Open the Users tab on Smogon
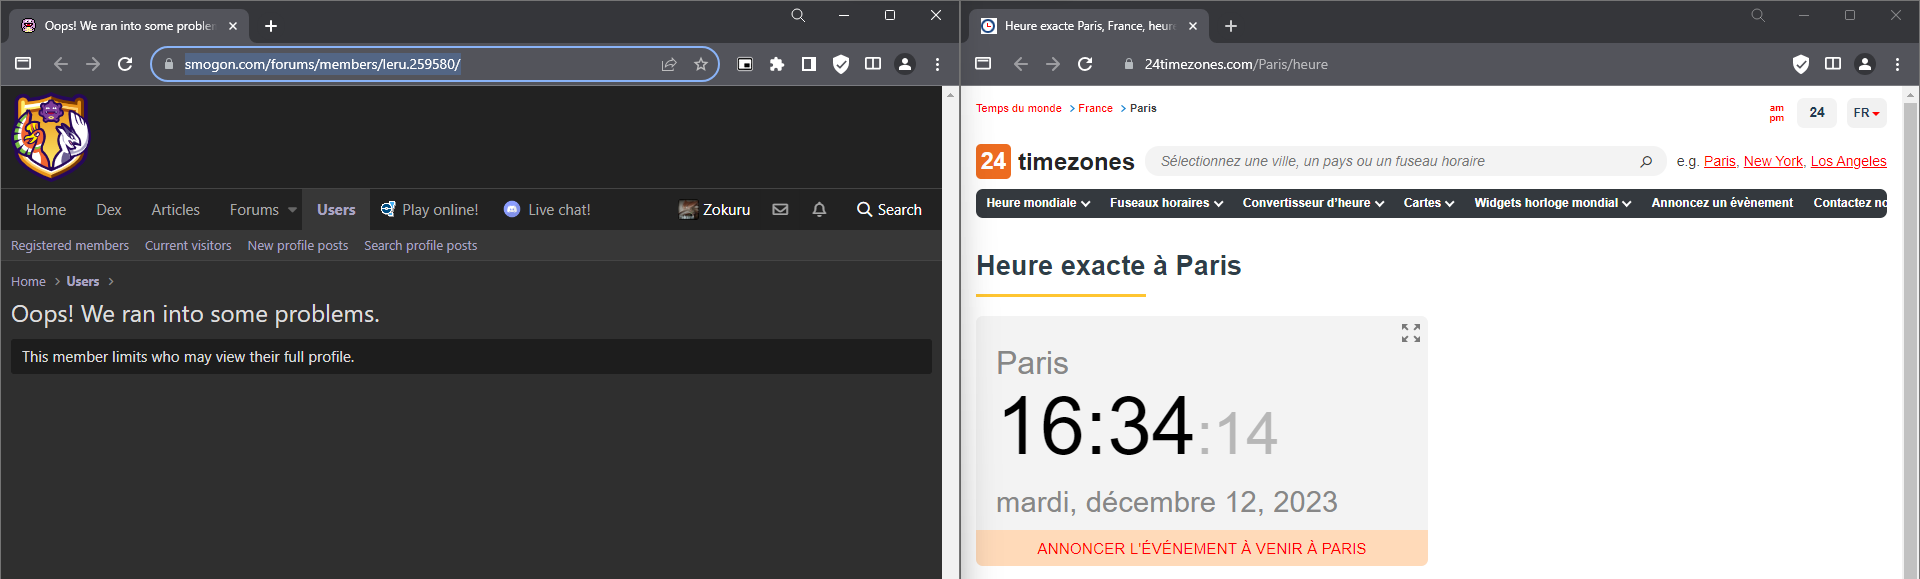The height and width of the screenshot is (579, 1920). tap(336, 210)
